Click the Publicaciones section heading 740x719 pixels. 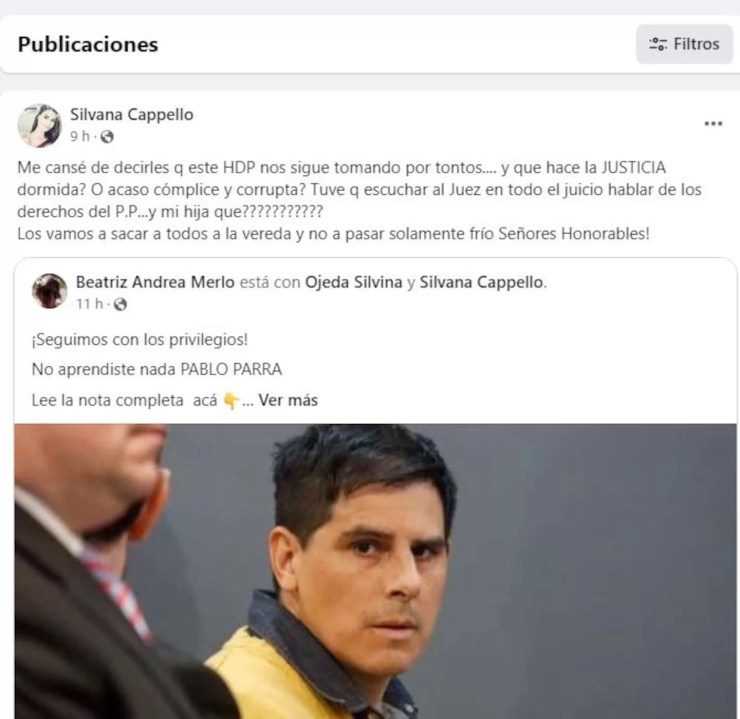point(88,44)
